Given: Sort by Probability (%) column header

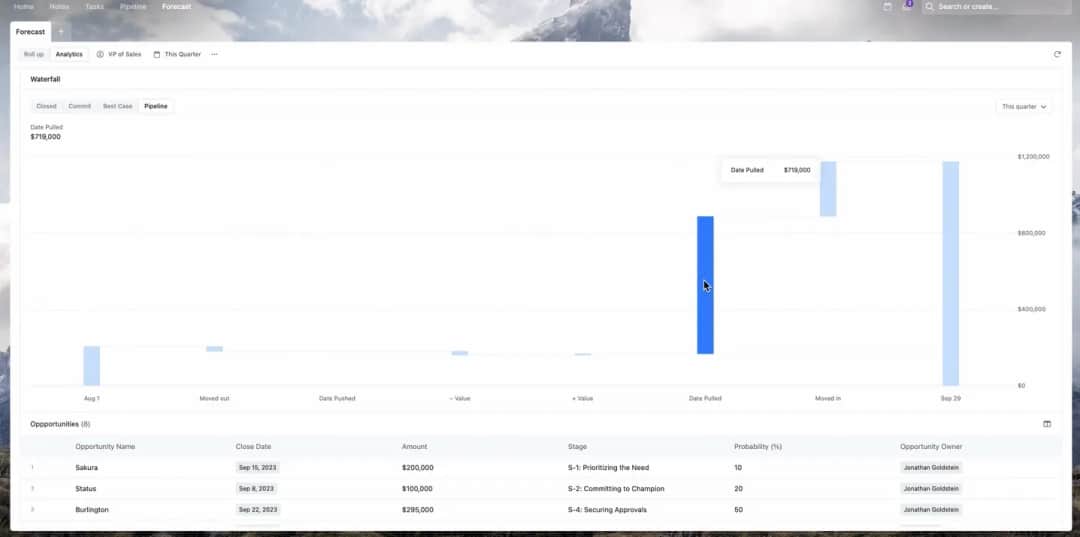Looking at the screenshot, I should coord(758,447).
